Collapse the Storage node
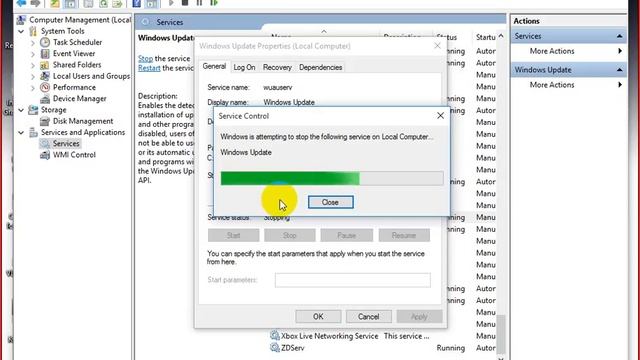The image size is (640, 360). [21, 110]
